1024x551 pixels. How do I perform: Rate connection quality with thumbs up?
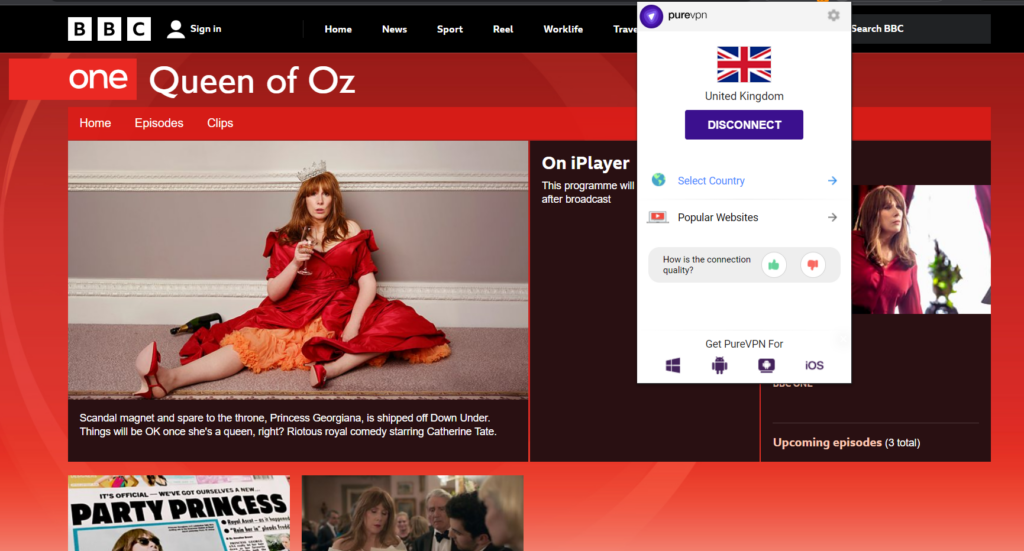pos(773,265)
